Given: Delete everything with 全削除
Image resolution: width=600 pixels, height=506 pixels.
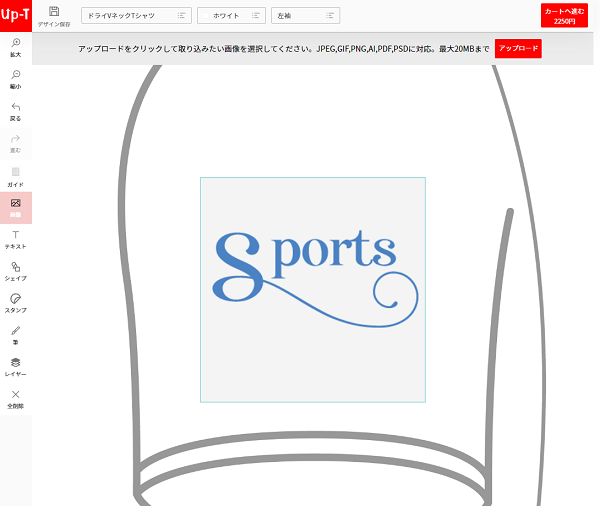Looking at the screenshot, I should point(15,399).
